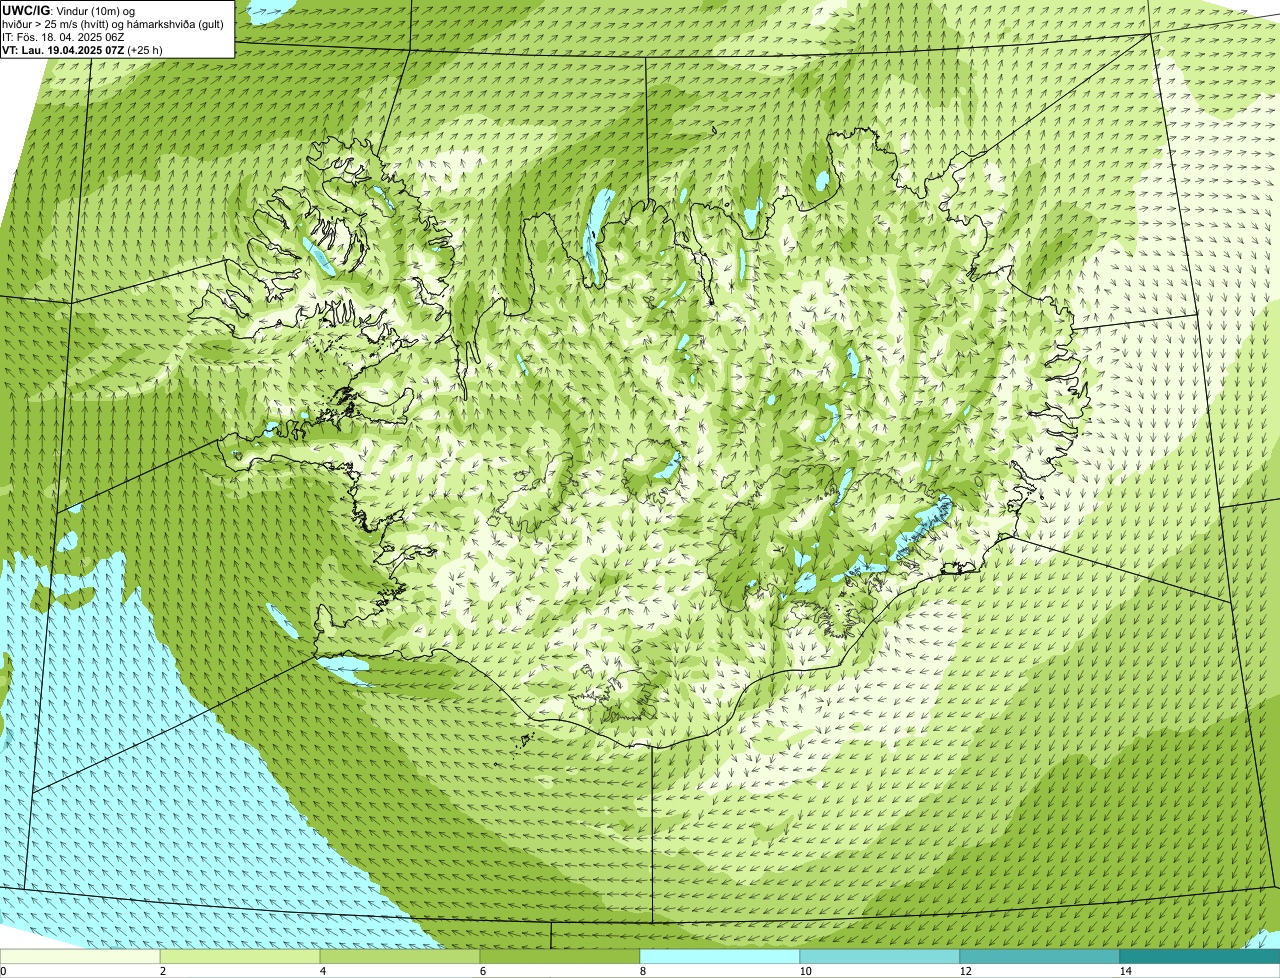The width and height of the screenshot is (1280, 978).
Task: Click the "IT: Fös. 18. 04. 2025 06Z" line
Action: point(63,37)
